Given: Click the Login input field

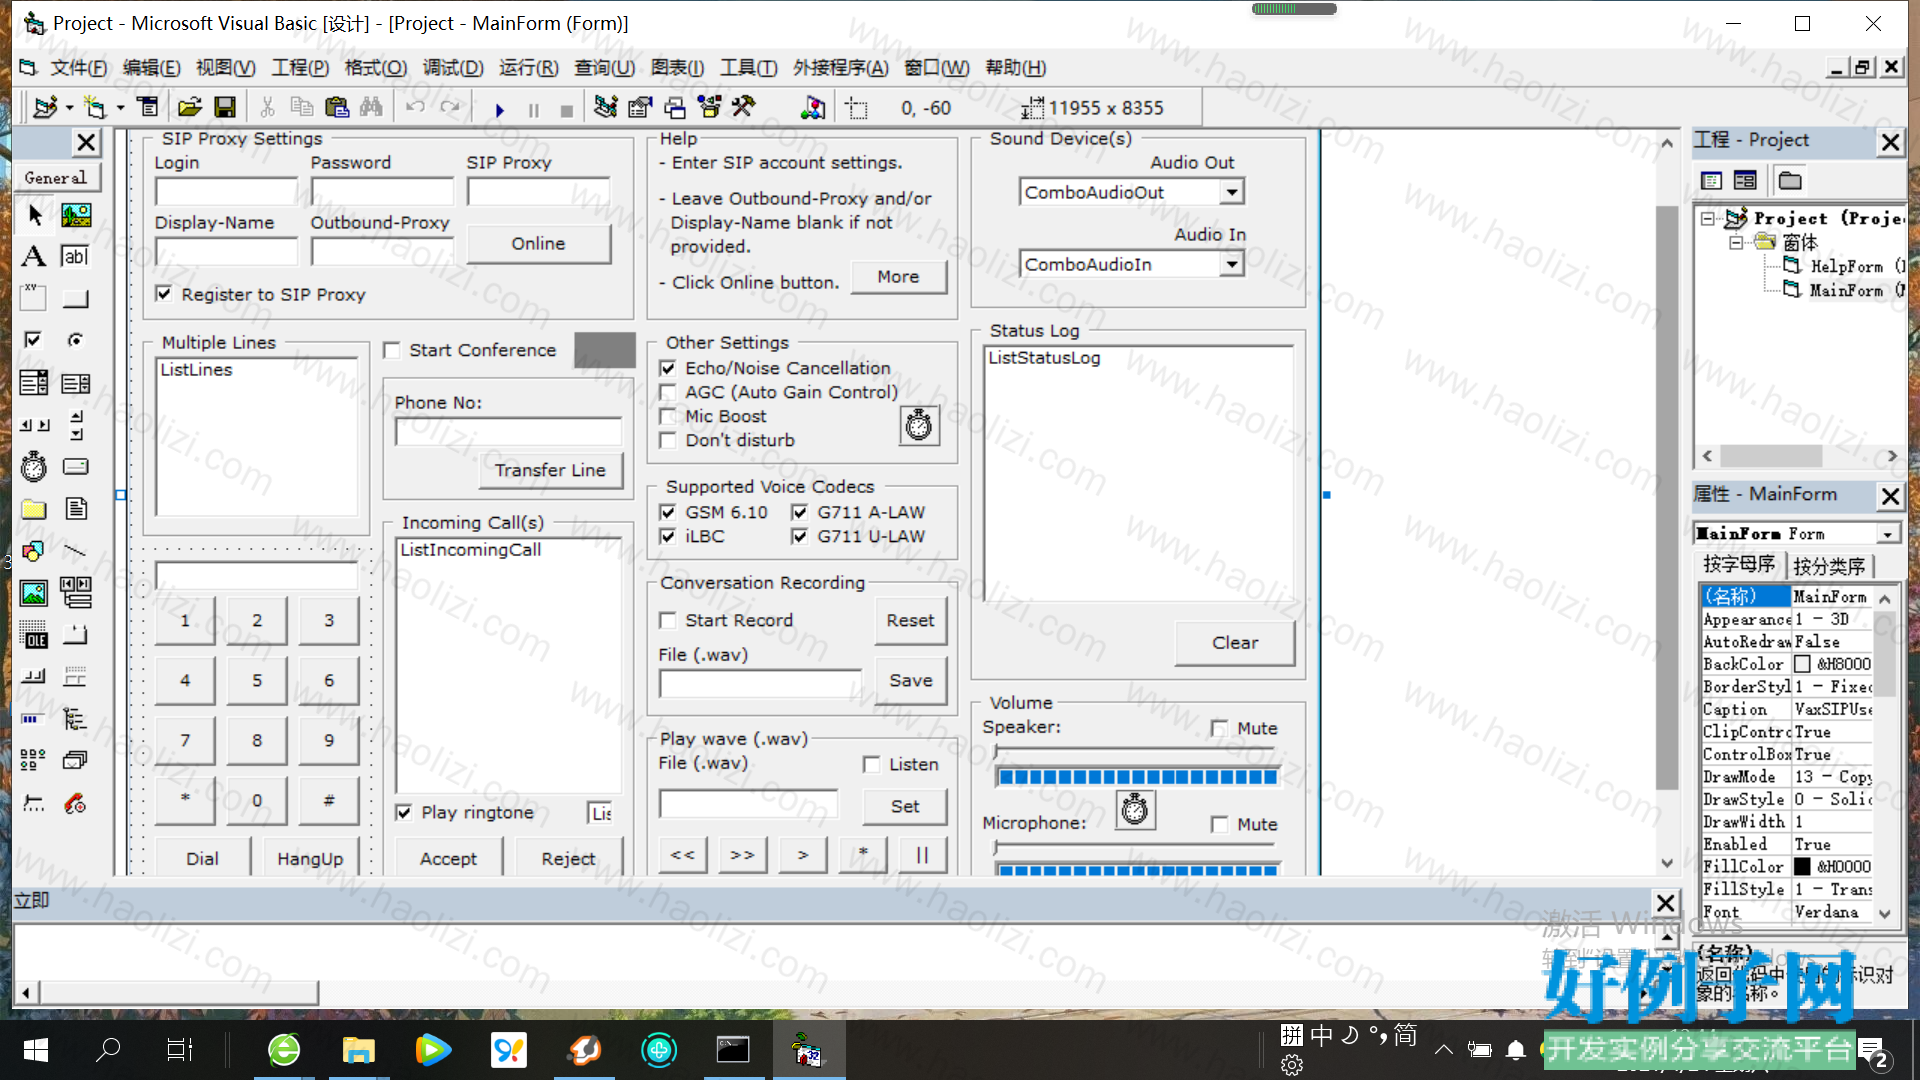Looking at the screenshot, I should pos(226,191).
